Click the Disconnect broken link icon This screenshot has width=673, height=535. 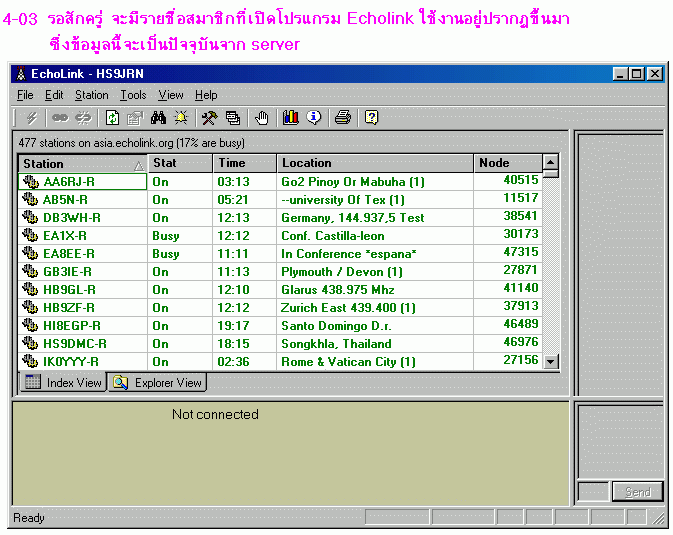tap(83, 118)
